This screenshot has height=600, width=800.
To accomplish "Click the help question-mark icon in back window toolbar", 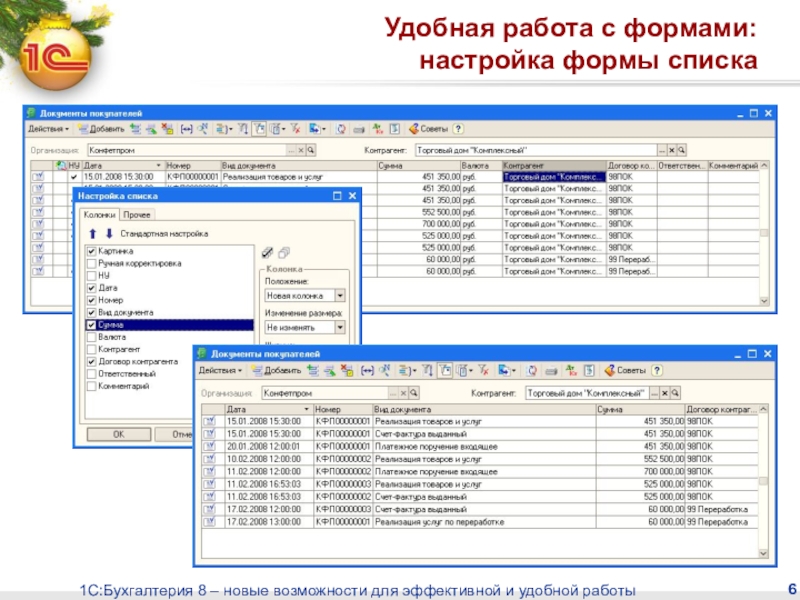I will click(x=458, y=129).
